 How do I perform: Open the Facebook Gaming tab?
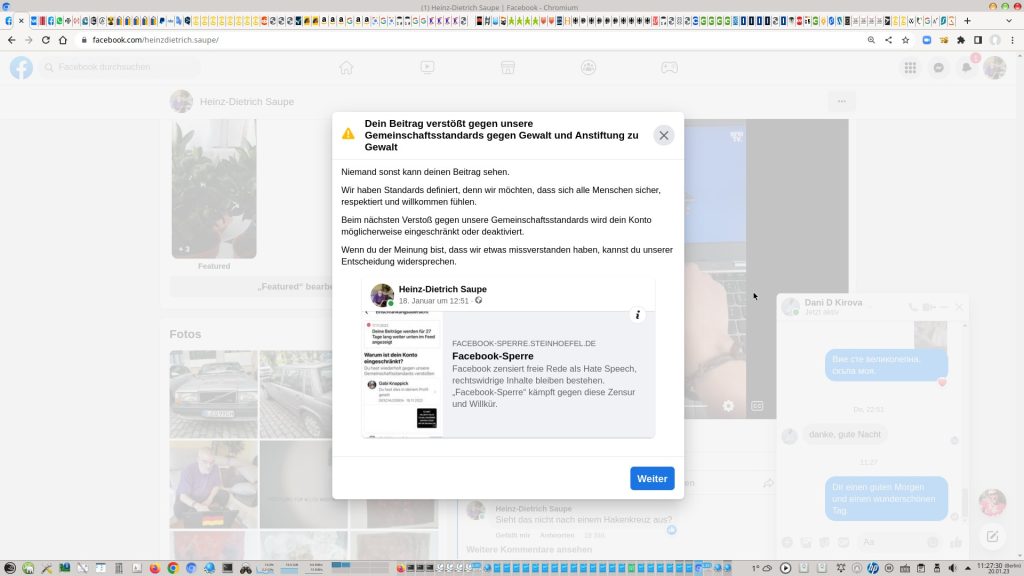pos(669,67)
